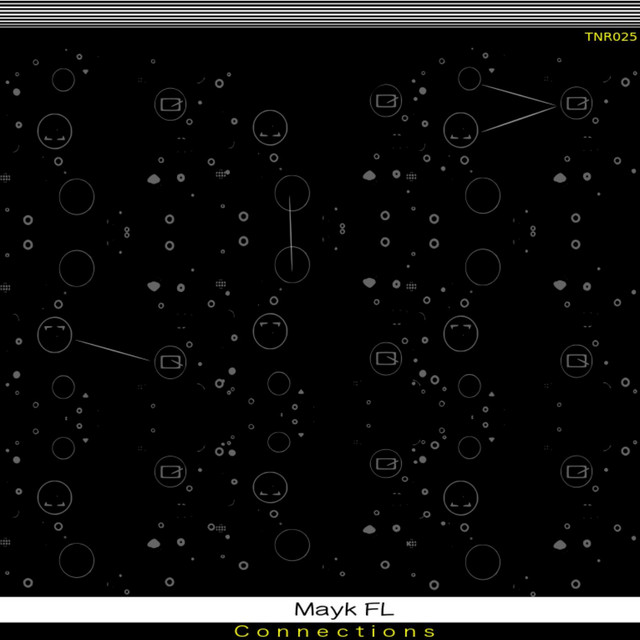This screenshot has height=640, width=640.
Task: Click the TNR025 catalog label
Action: click(x=610, y=37)
